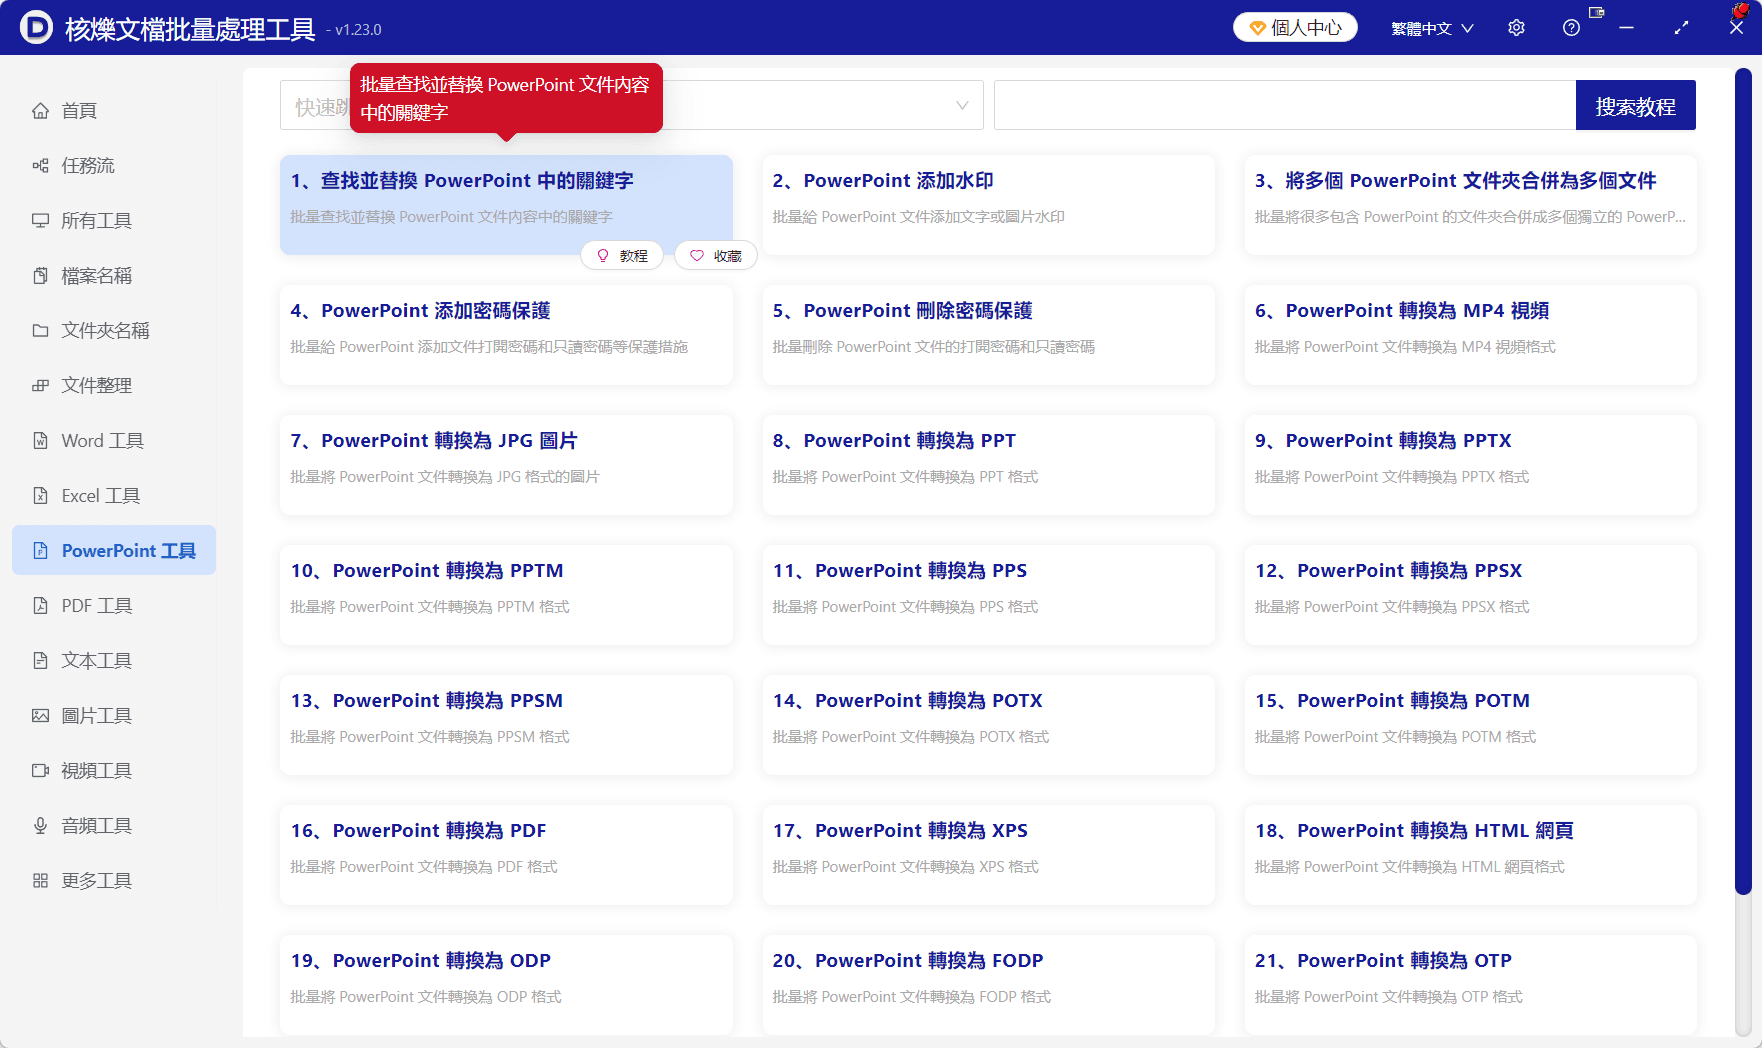Open PowerPoint 轉換為 PPTX card
The image size is (1762, 1048).
click(1470, 465)
